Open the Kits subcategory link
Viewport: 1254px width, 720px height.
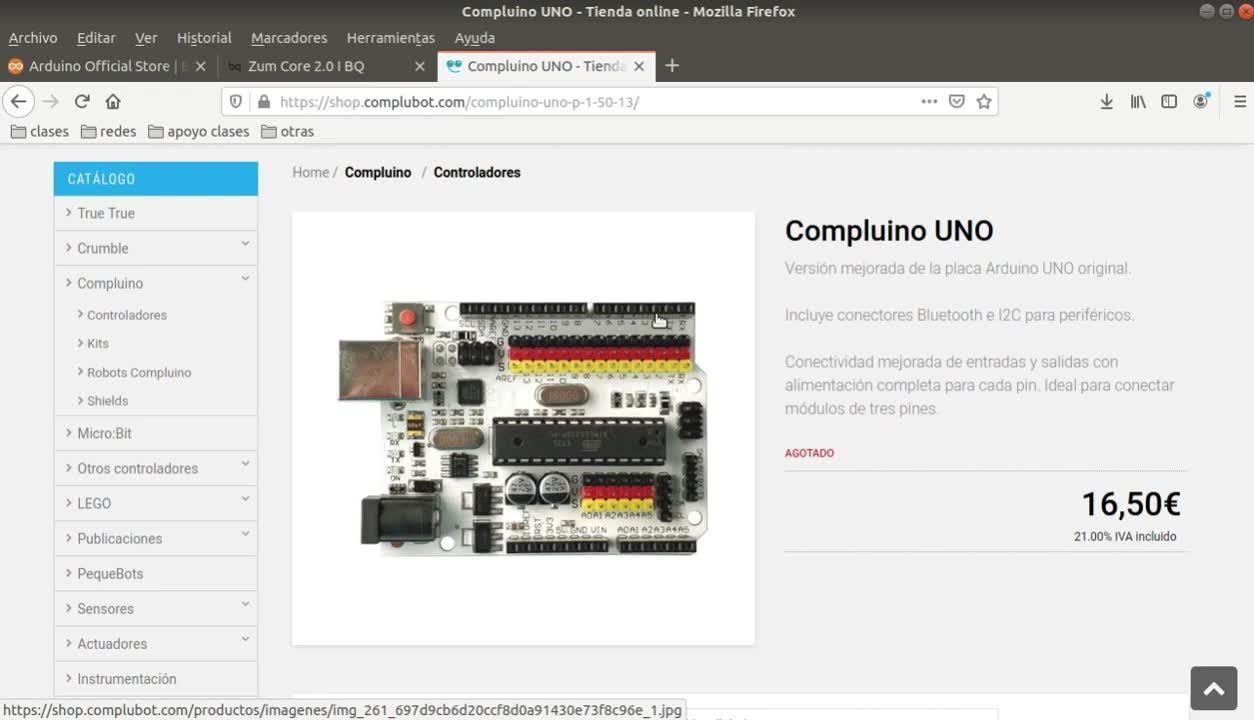coord(98,343)
